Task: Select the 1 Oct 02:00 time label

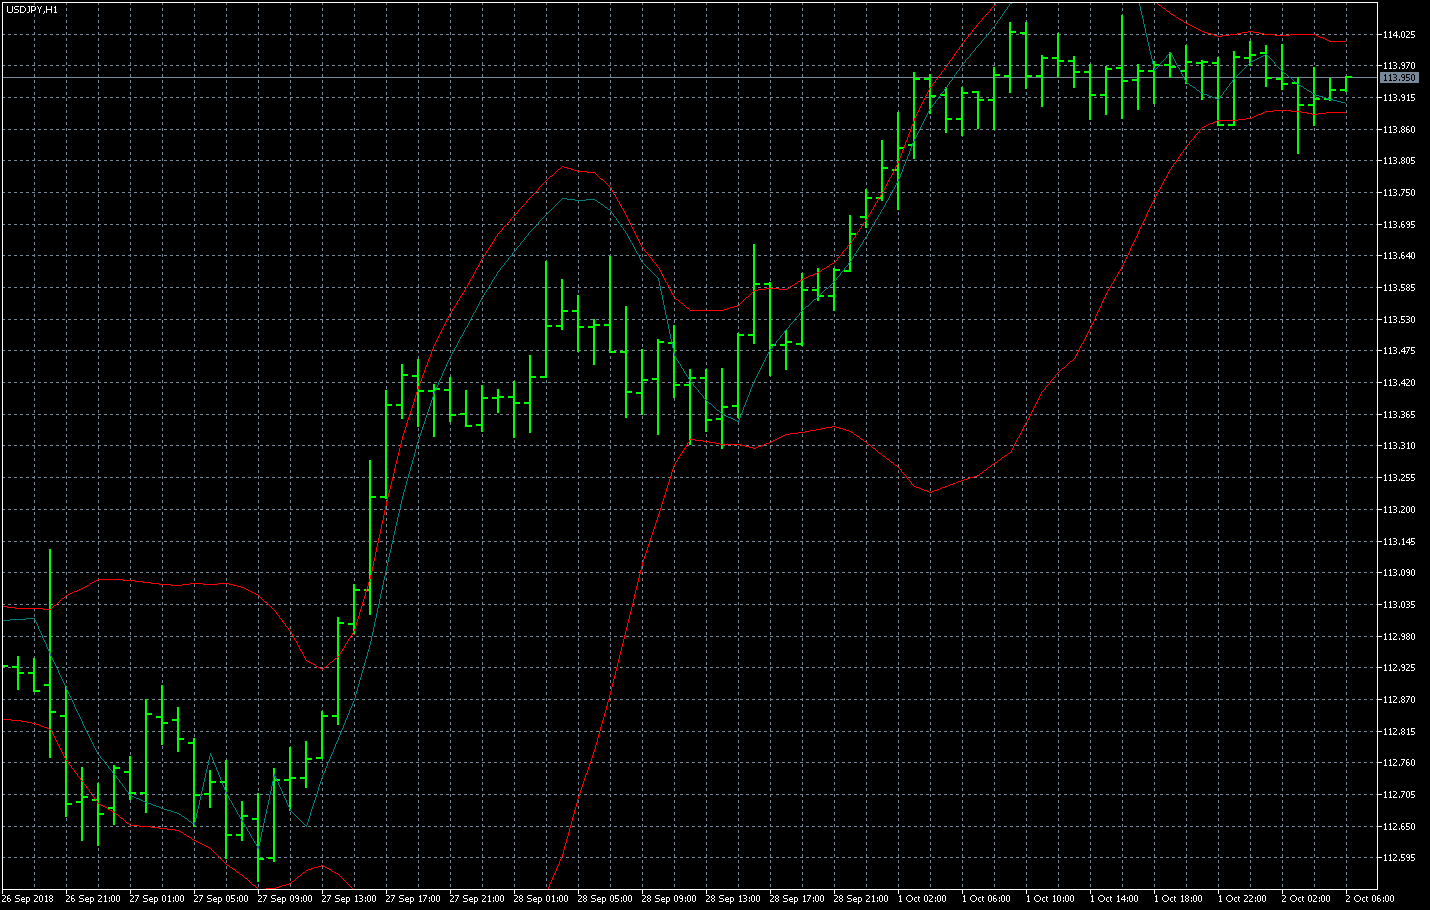Action: point(922,899)
